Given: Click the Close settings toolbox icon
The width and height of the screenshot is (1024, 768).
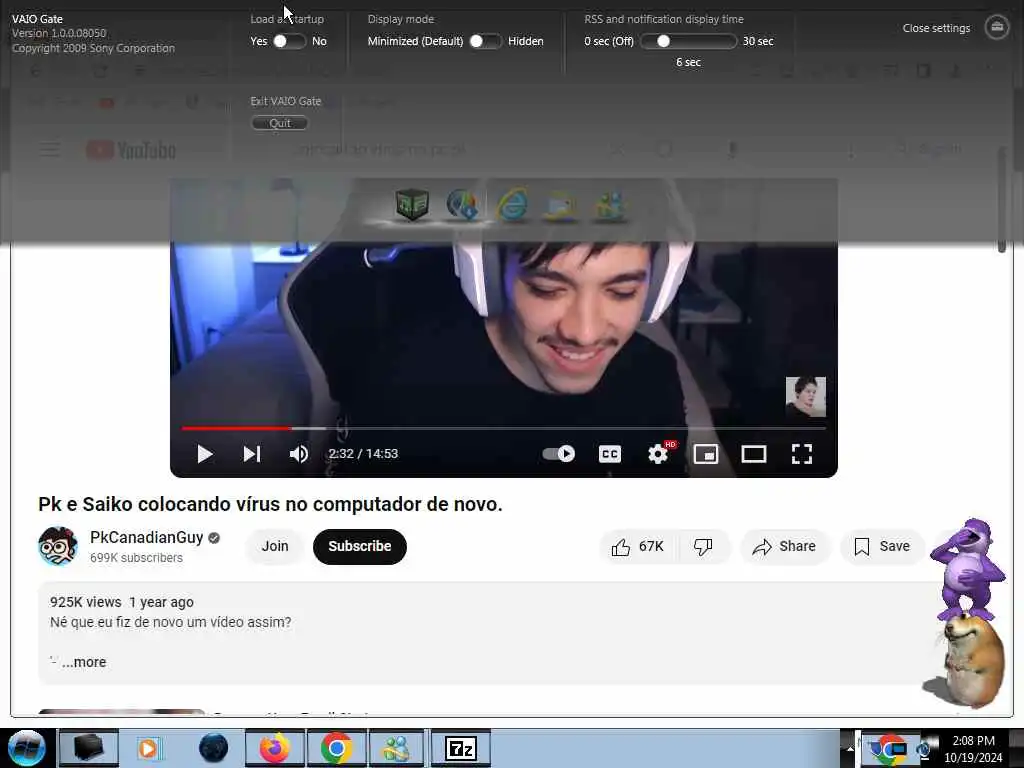Looking at the screenshot, I should click(997, 27).
